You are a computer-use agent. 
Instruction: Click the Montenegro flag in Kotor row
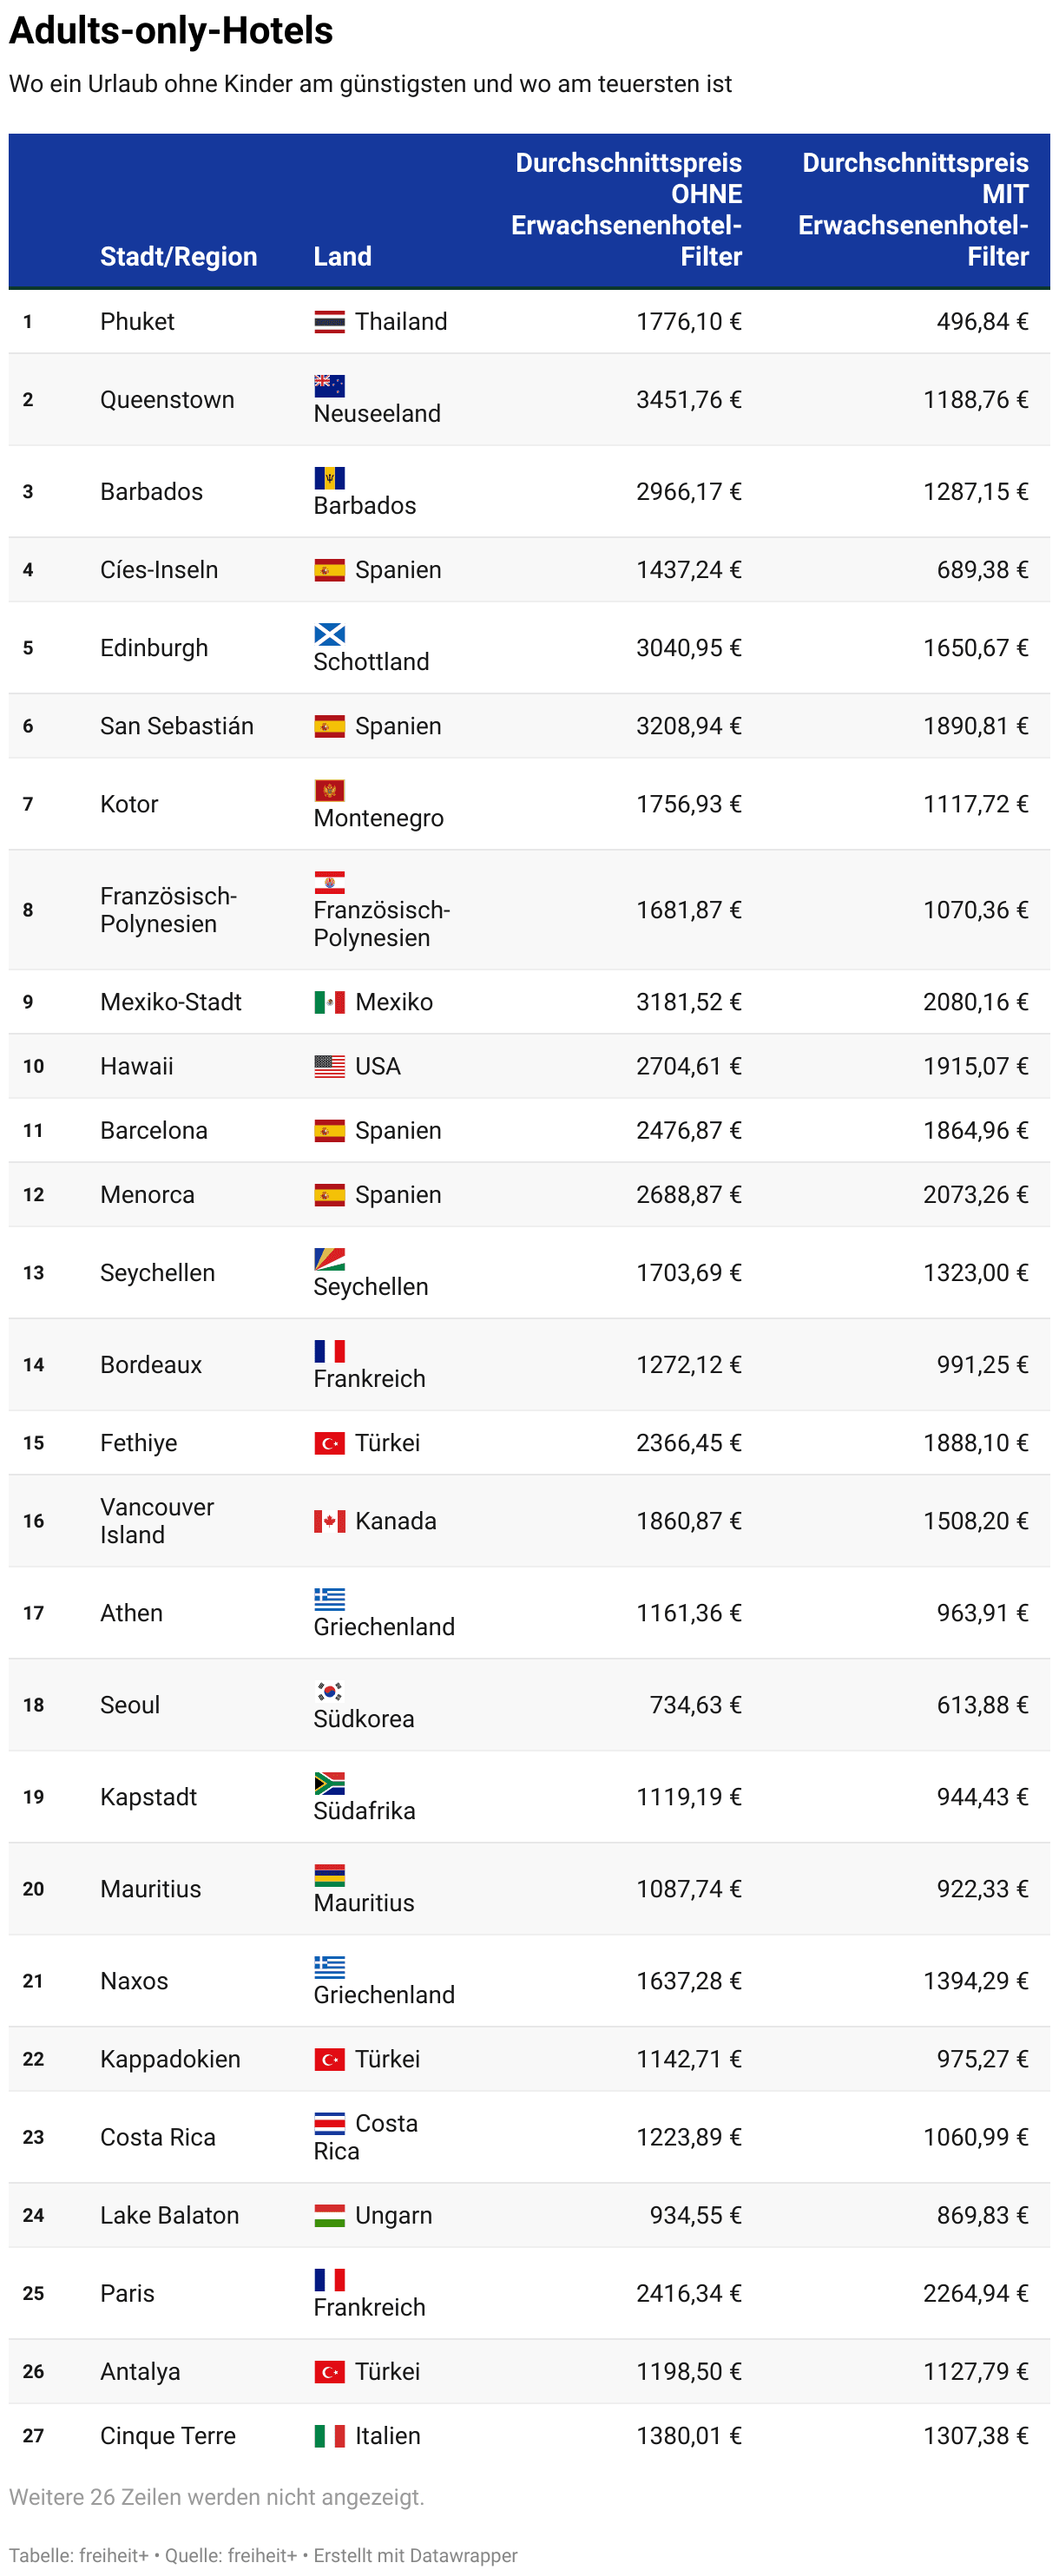pyautogui.click(x=329, y=790)
